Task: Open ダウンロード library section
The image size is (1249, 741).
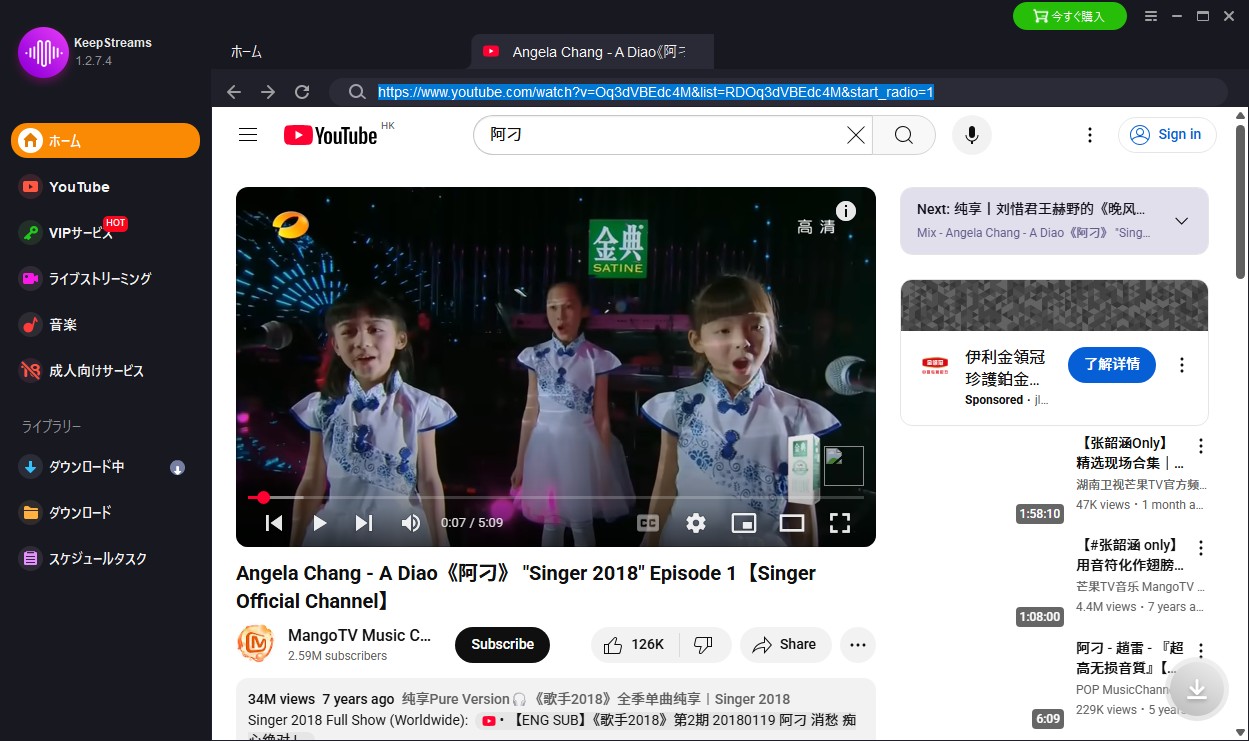Action: click(x=105, y=513)
